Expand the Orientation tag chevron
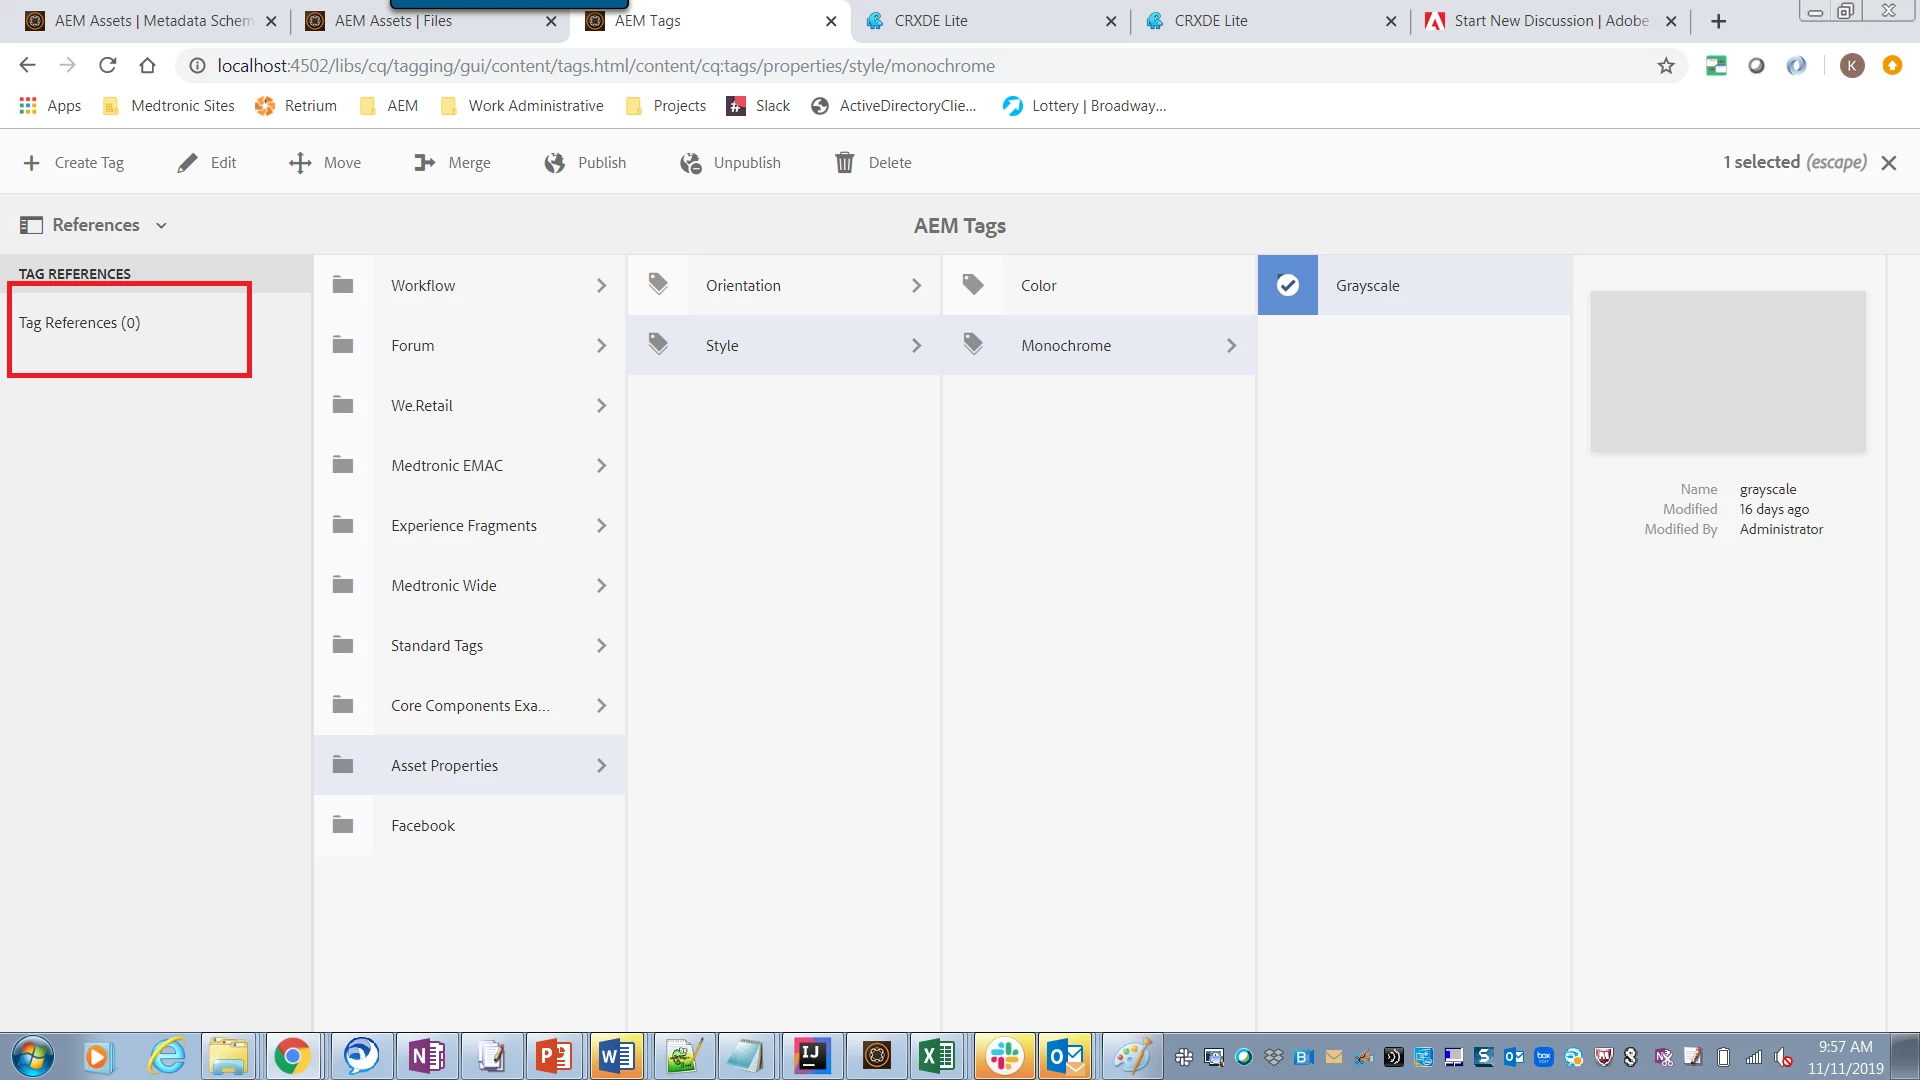This screenshot has width=1920, height=1080. pos(916,285)
